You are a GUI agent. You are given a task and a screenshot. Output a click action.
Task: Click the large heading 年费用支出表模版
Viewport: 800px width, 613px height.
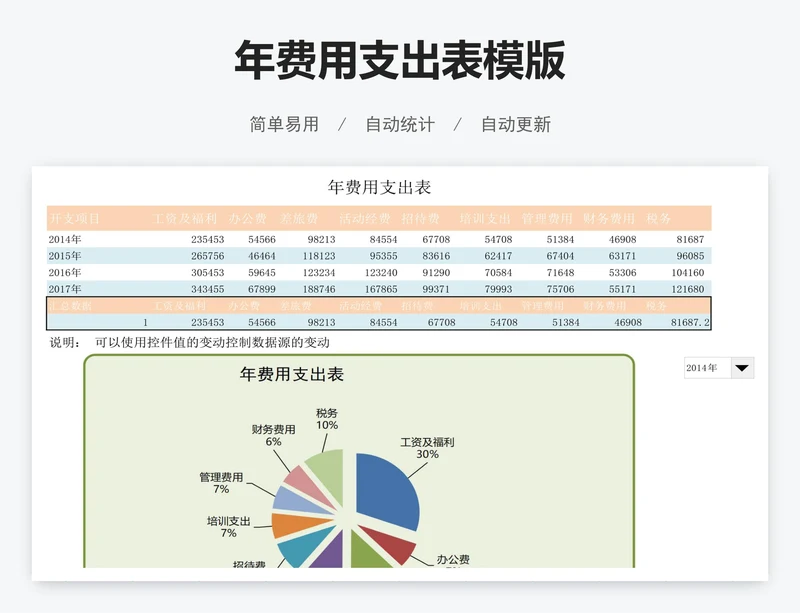pyautogui.click(x=400, y=60)
